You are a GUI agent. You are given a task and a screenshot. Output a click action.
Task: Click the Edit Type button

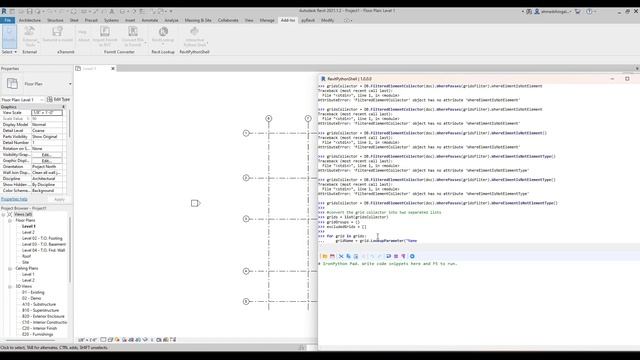point(59,99)
